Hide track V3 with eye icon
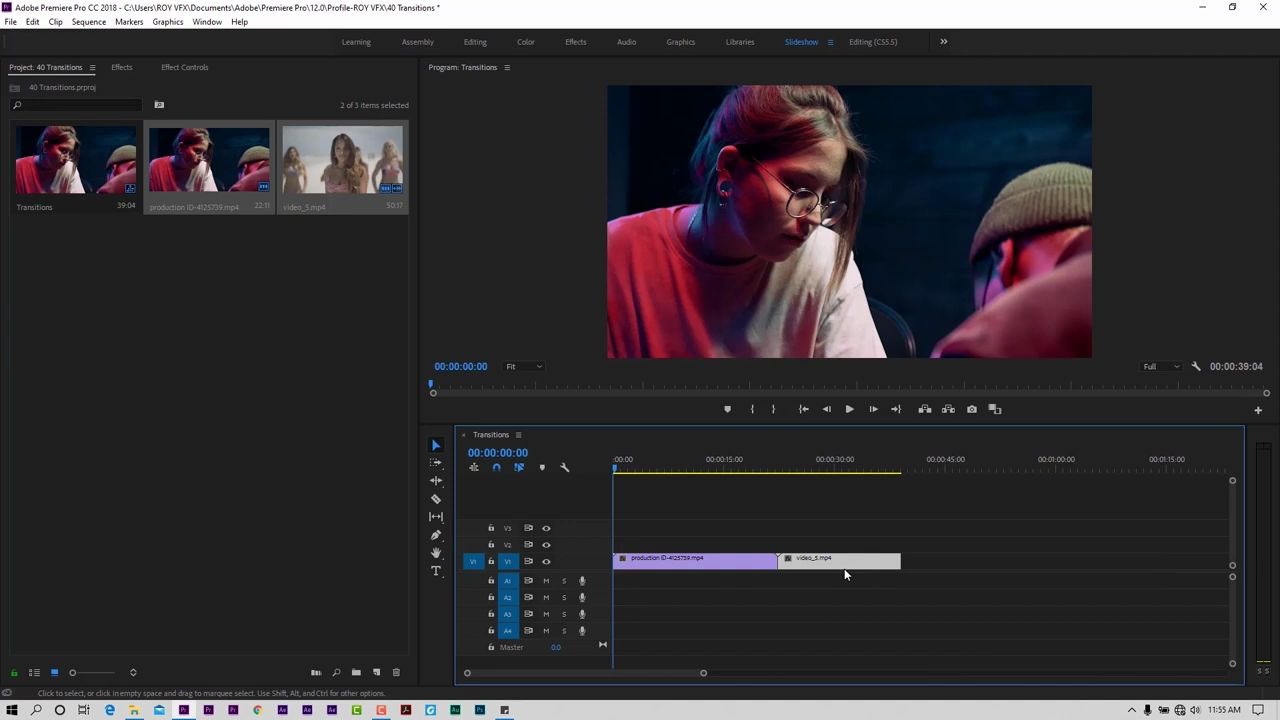The image size is (1280, 720). point(546,528)
